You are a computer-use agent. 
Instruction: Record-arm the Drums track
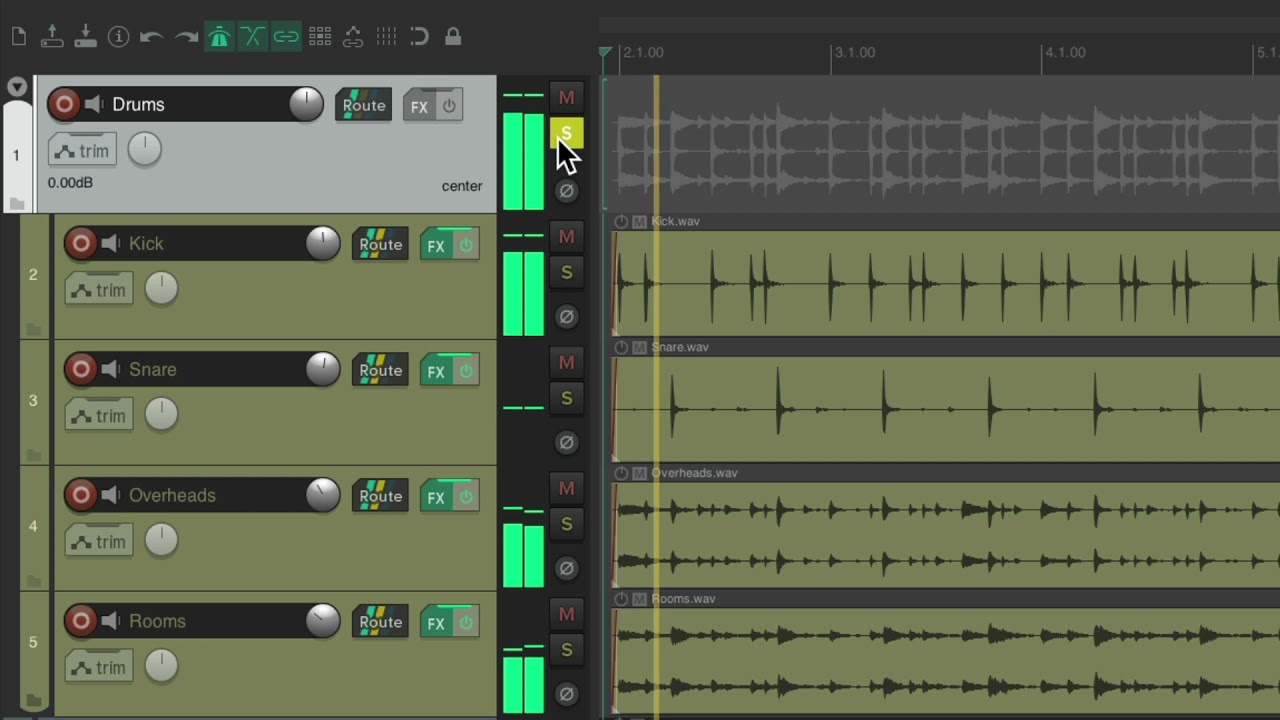coord(64,104)
